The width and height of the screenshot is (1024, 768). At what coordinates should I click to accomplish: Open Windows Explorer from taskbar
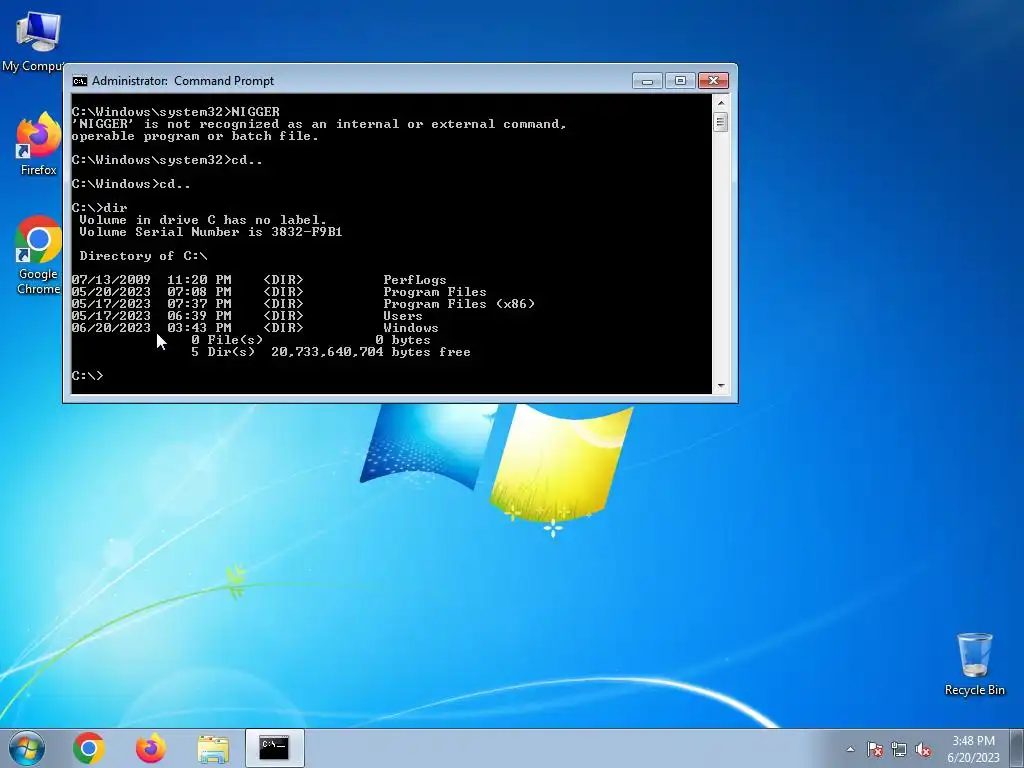(x=213, y=748)
